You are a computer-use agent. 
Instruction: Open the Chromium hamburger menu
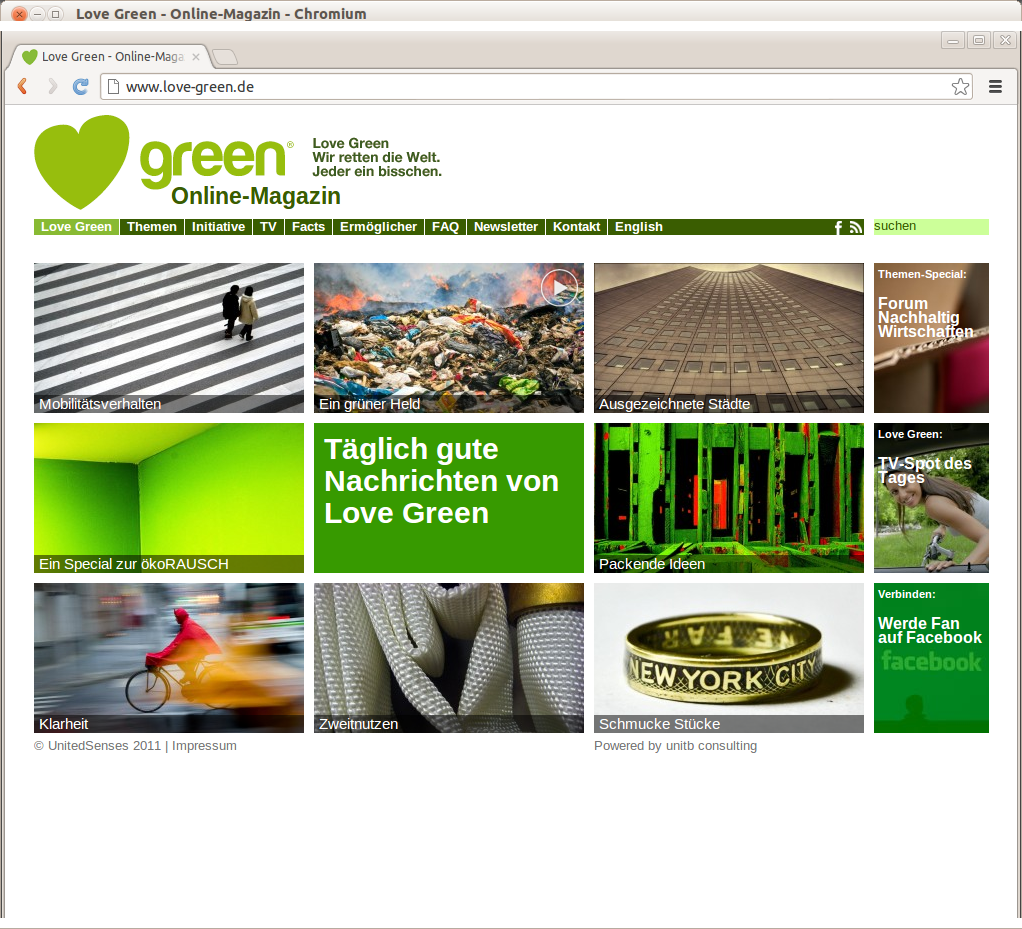[x=995, y=87]
